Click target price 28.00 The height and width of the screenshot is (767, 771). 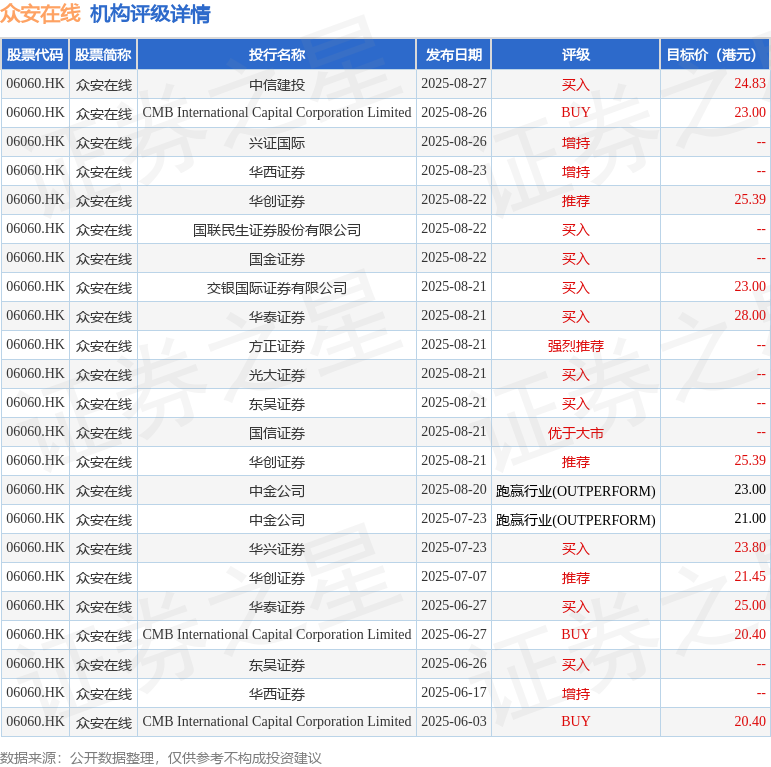pos(750,316)
